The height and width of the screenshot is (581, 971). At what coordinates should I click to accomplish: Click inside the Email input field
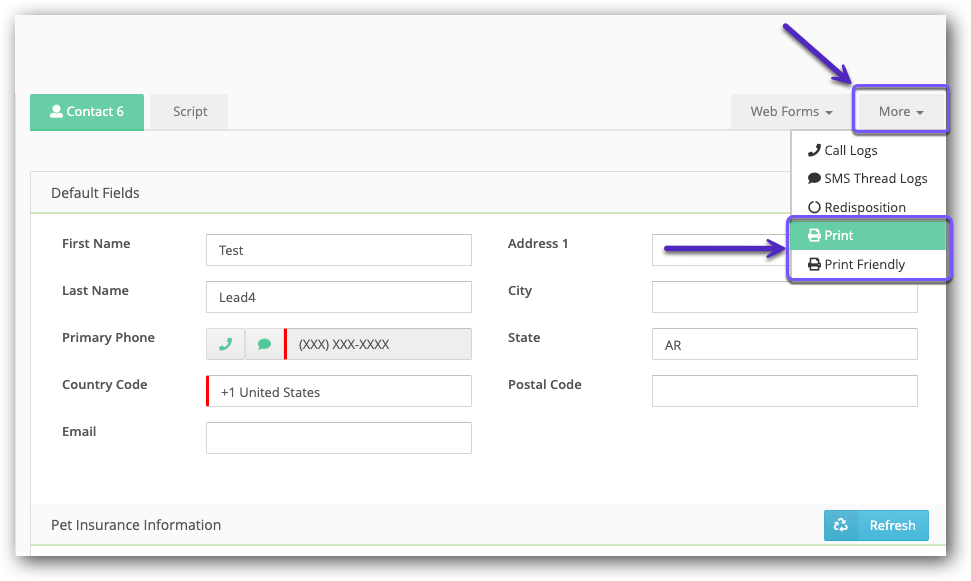(x=338, y=437)
